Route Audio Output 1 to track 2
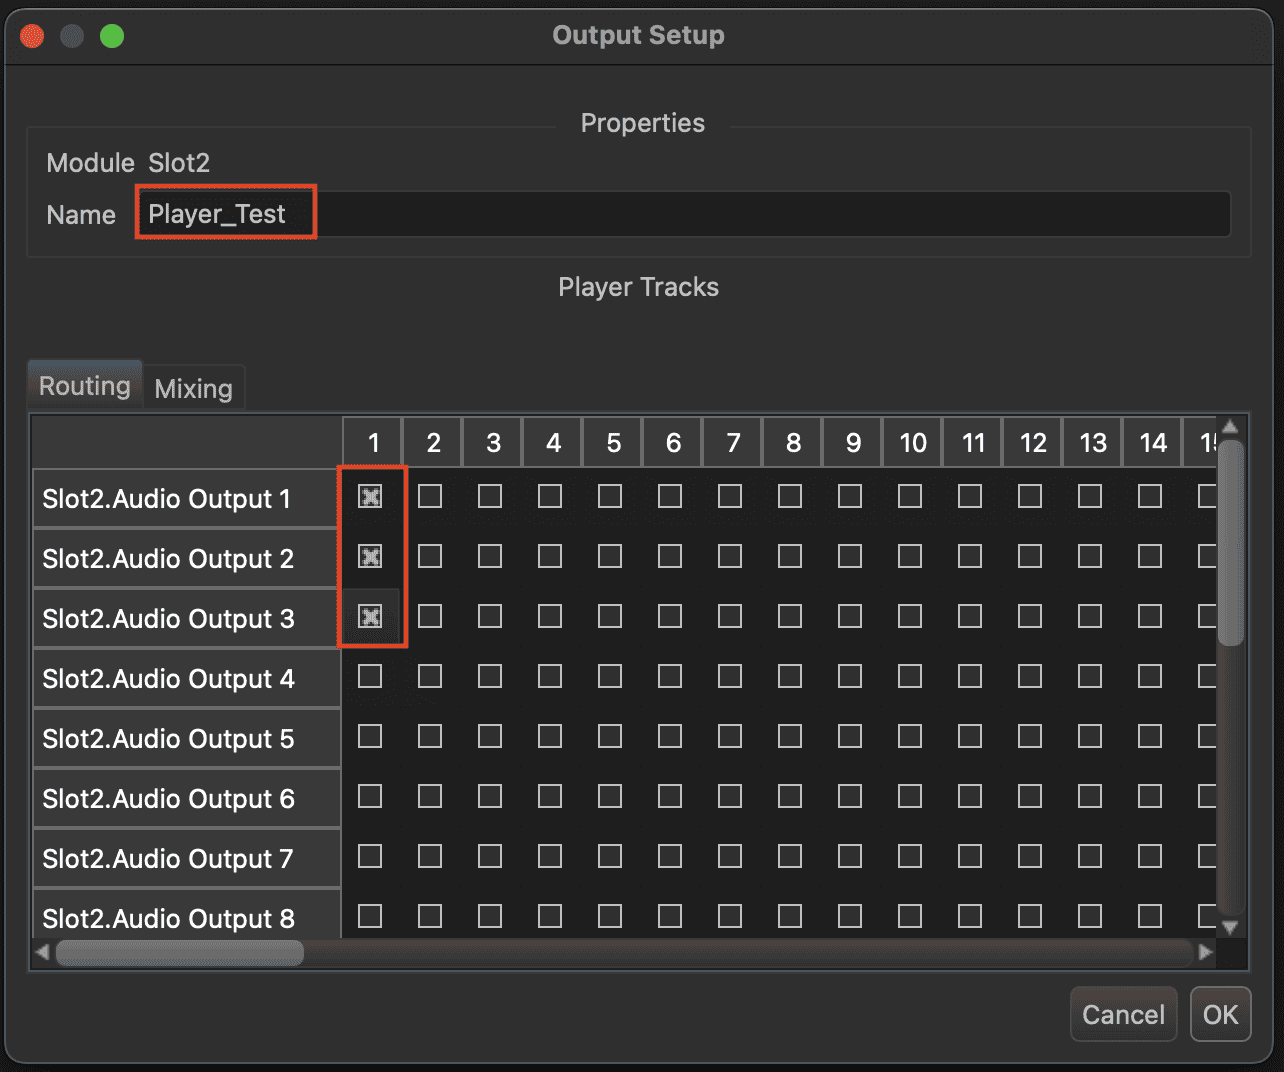Viewport: 1284px width, 1072px height. click(x=430, y=496)
